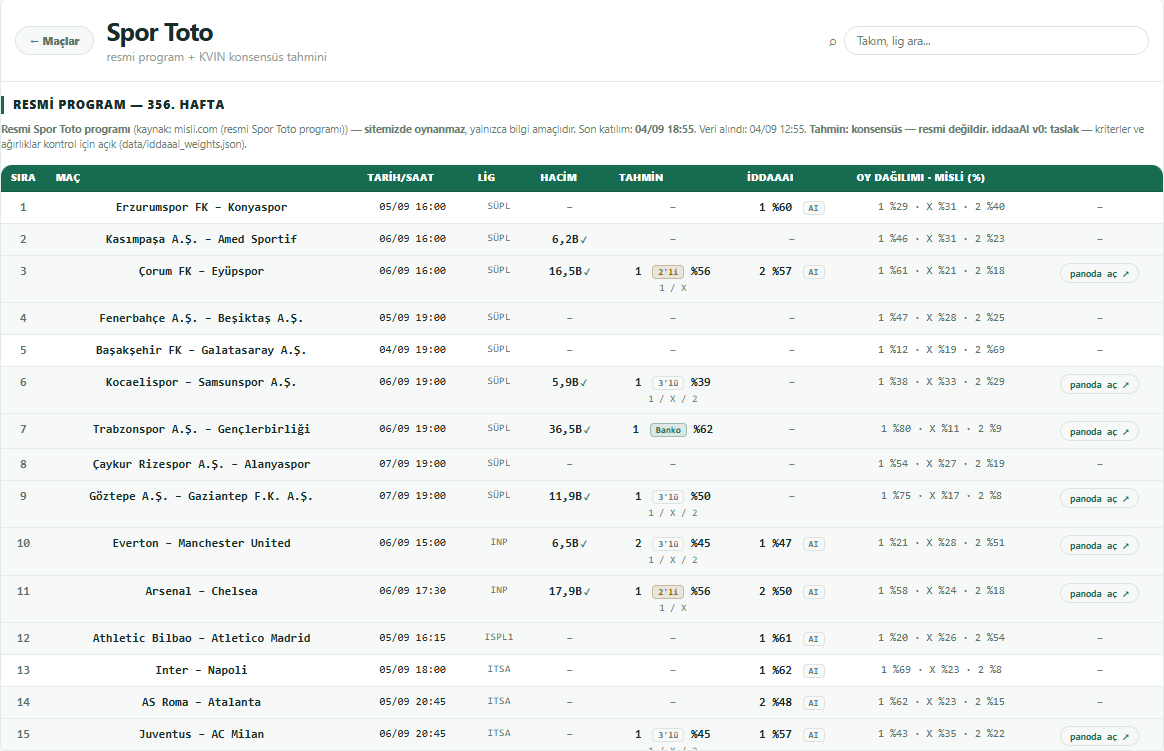This screenshot has width=1164, height=751.
Task: Click the SIRA column header
Action: [x=23, y=177]
